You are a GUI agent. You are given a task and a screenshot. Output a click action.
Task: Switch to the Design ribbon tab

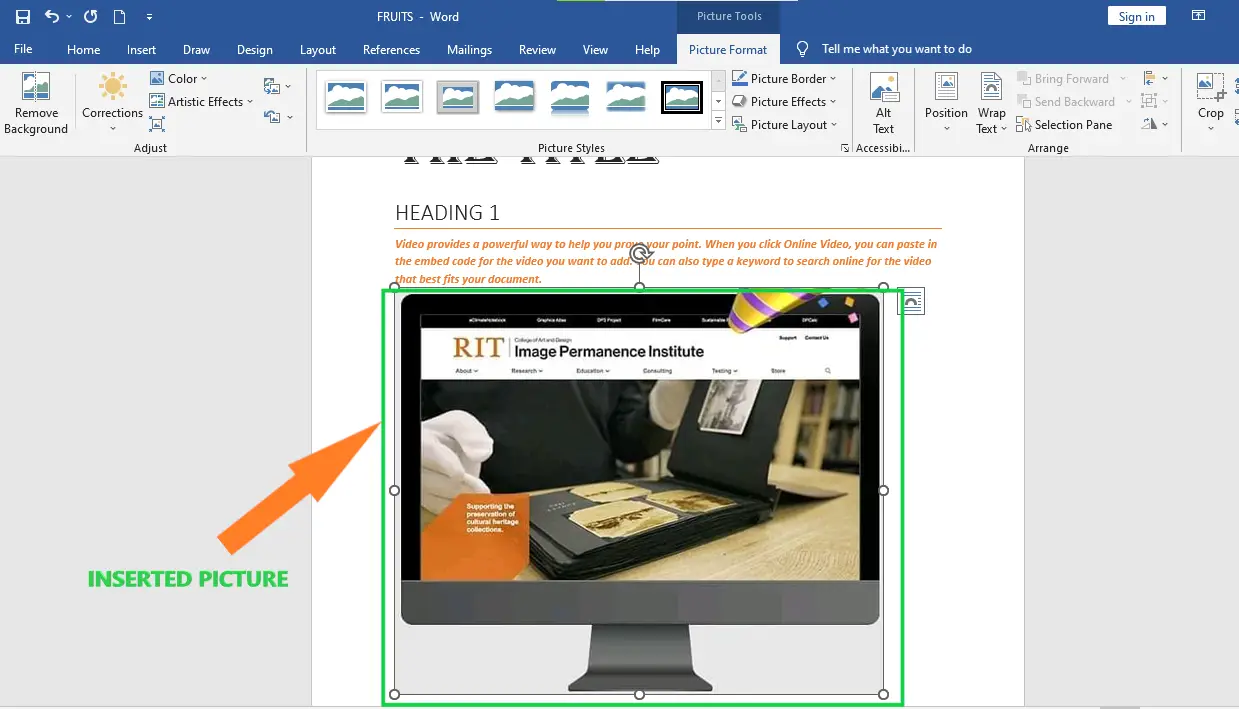[255, 48]
